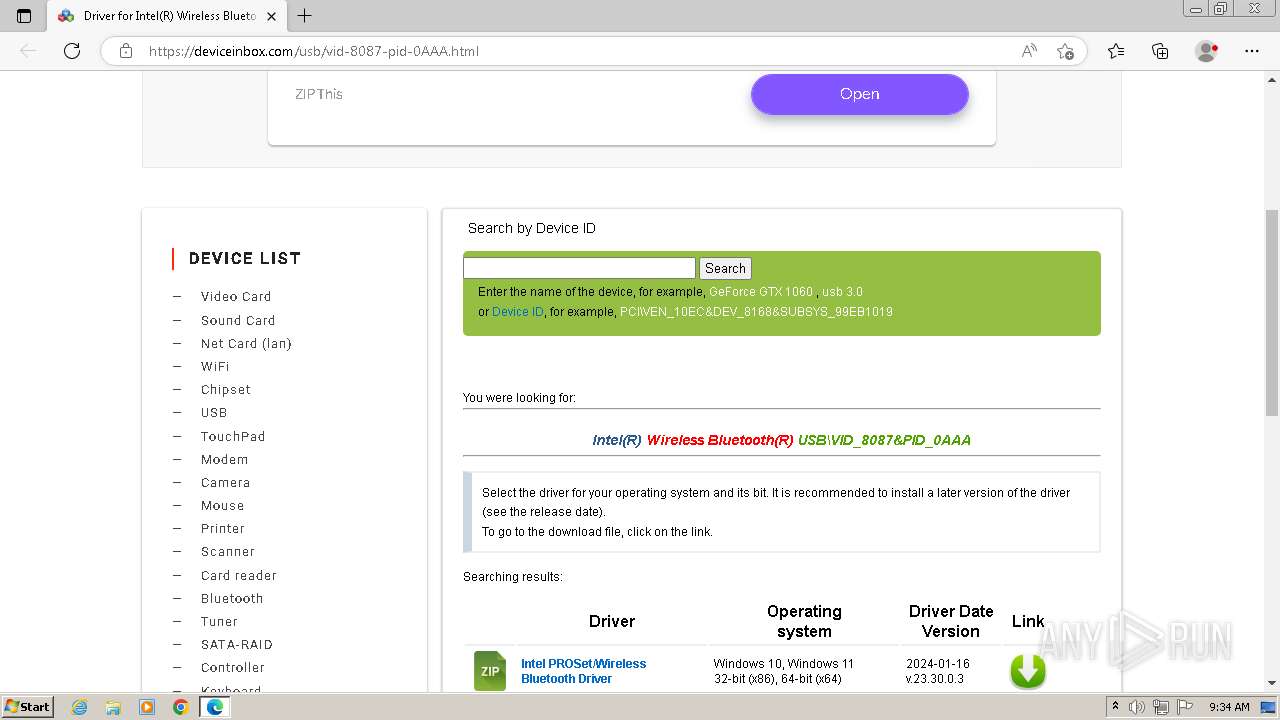Open Video Card category
The image size is (1280, 720).
pos(236,296)
